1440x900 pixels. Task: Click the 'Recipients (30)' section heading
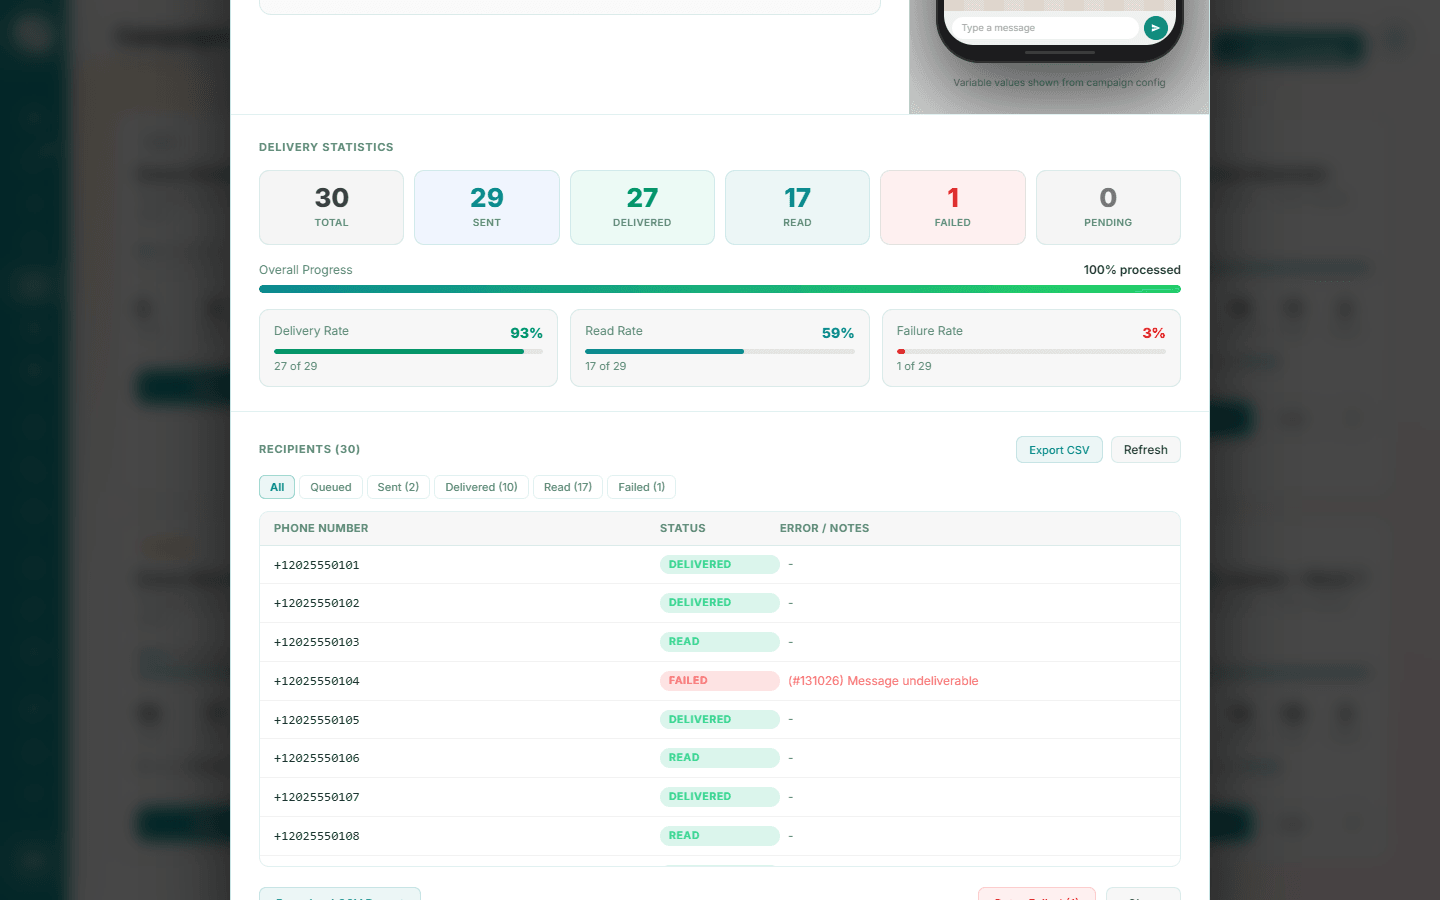coord(309,449)
